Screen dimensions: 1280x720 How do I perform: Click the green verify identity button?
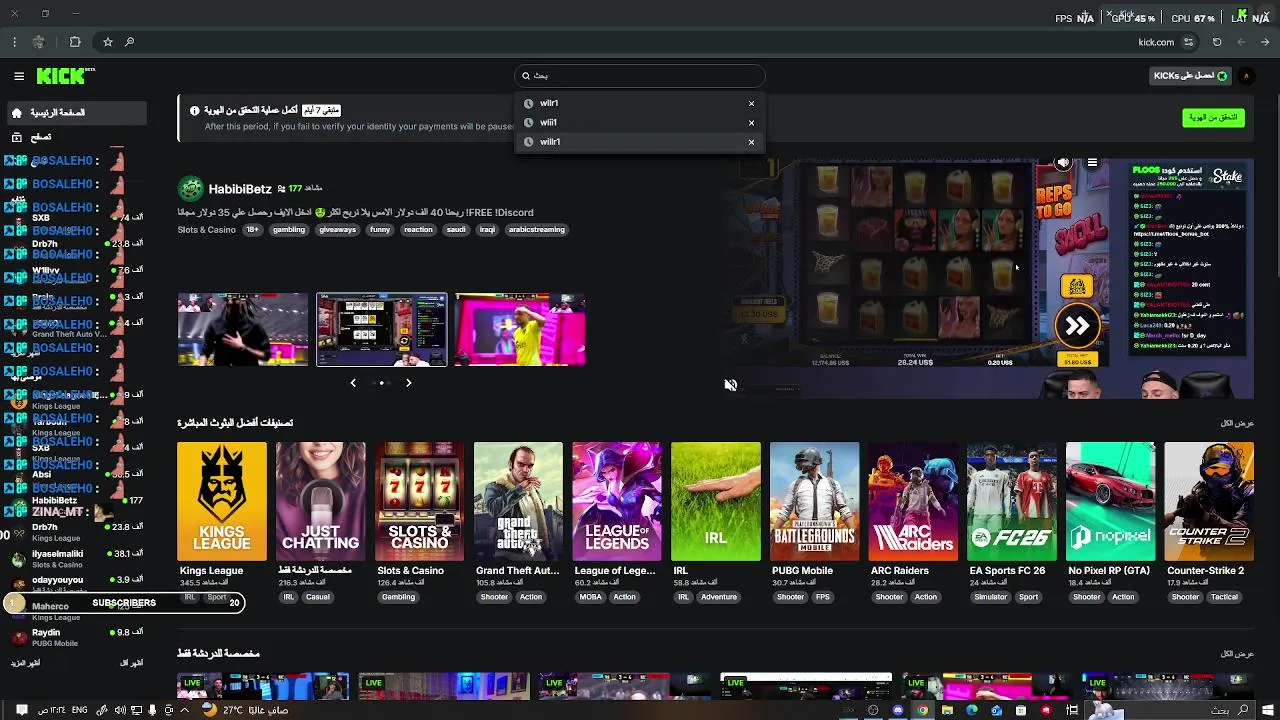[1213, 117]
